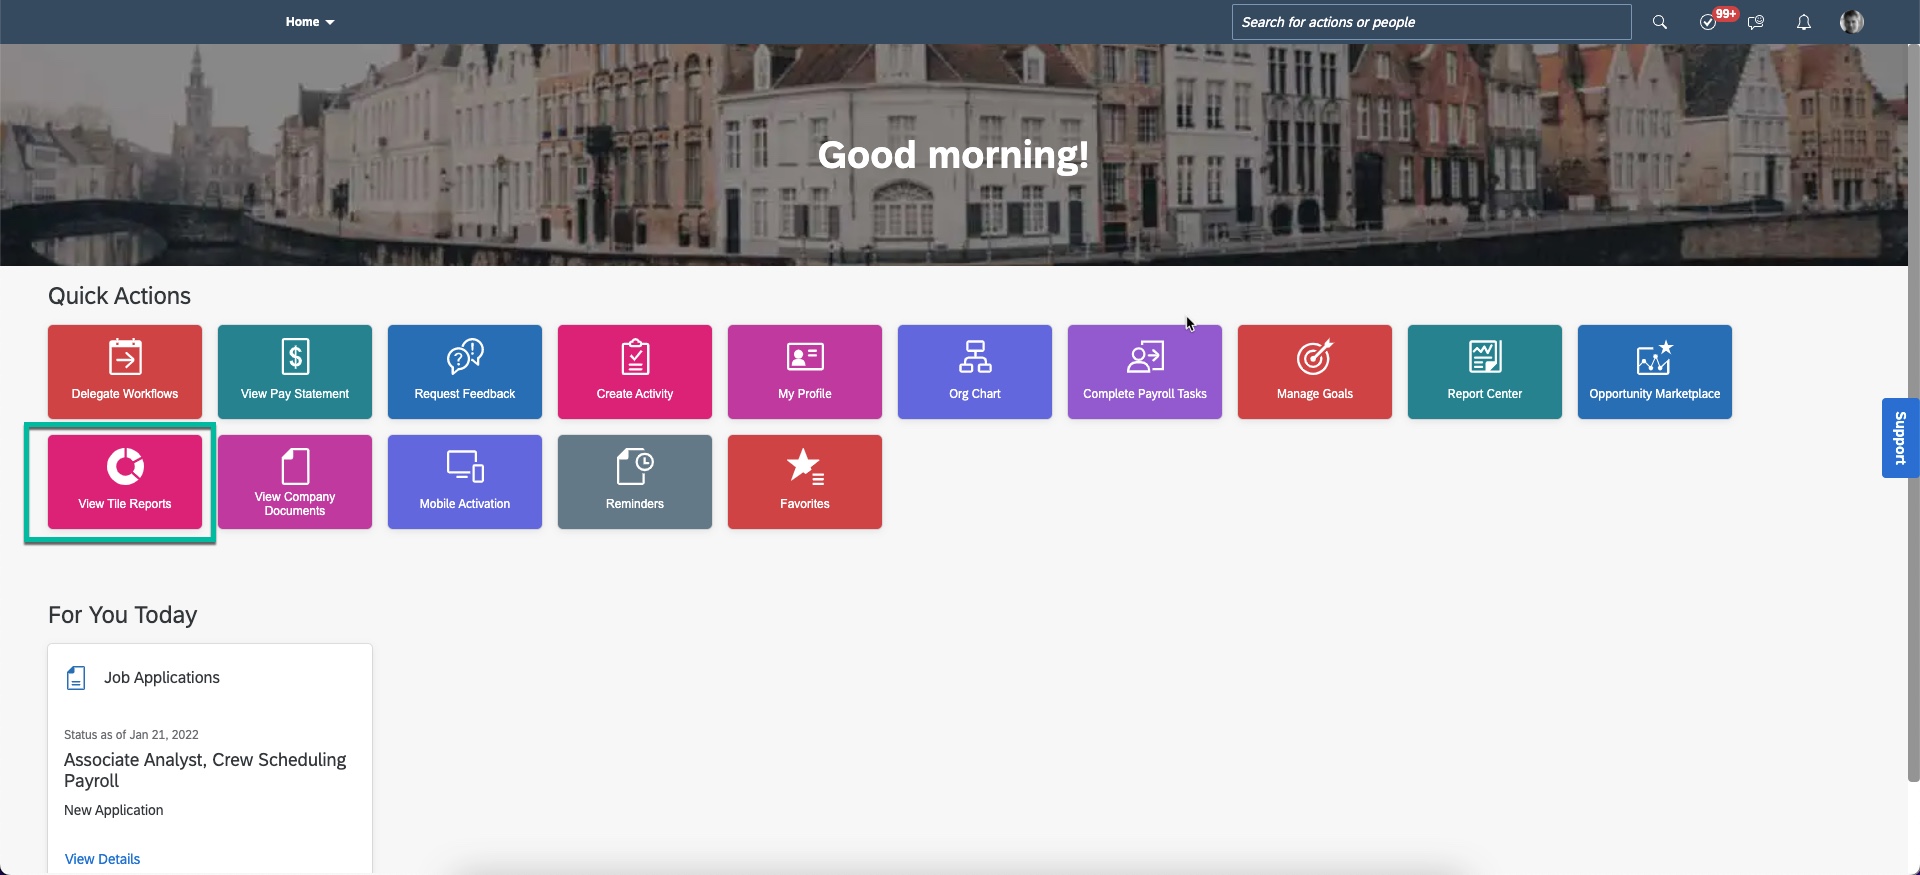
Task: Click the Job Applications document icon
Action: 76,678
